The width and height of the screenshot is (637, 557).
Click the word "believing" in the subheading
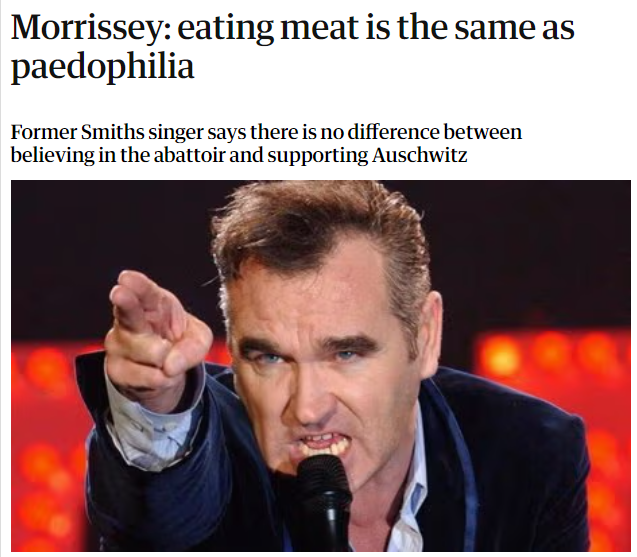[50, 156]
